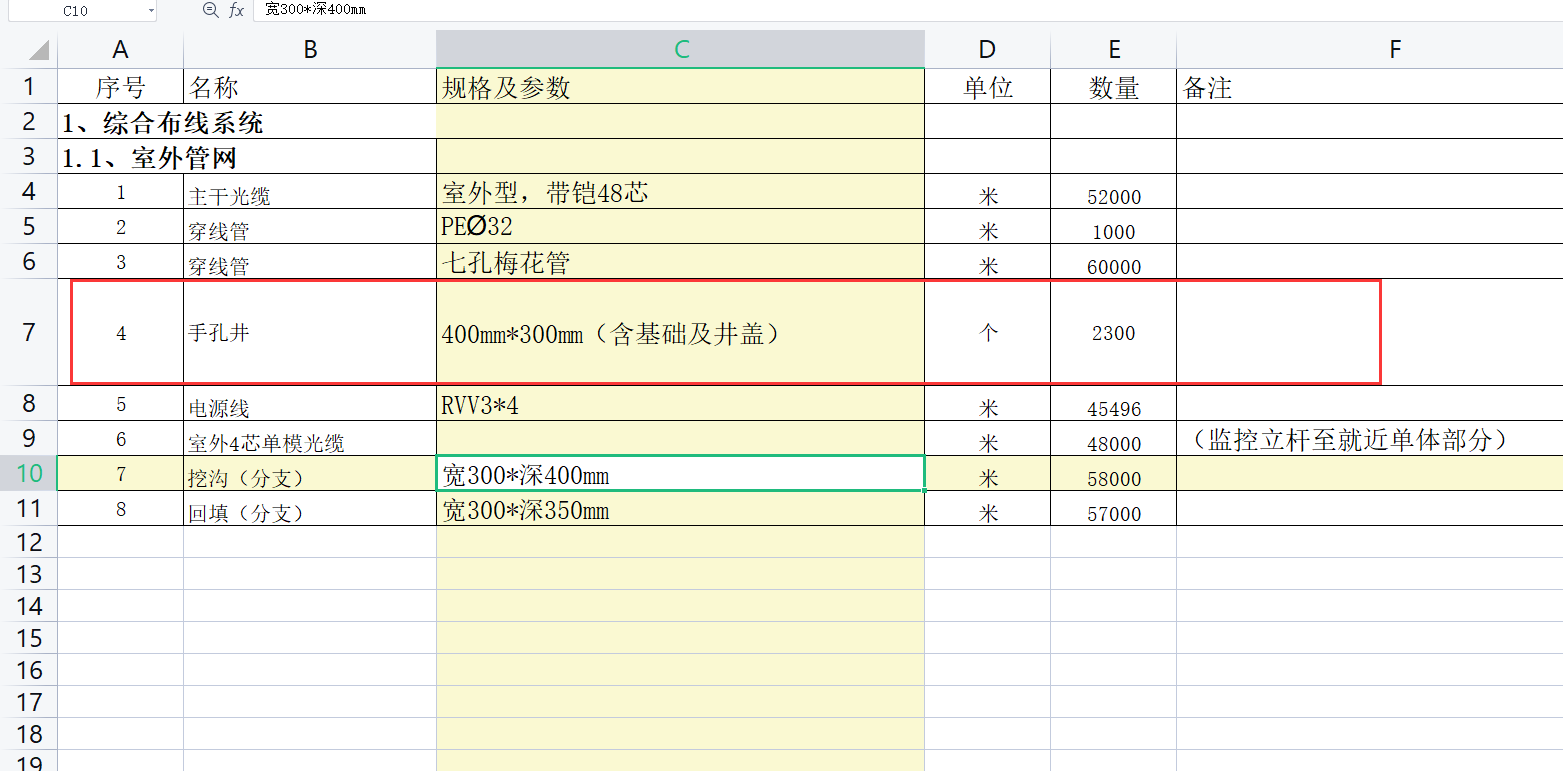Select remark cell （监控立杆至就近单体部分）
Viewport: 1563px width, 771px height.
[x=1370, y=439]
